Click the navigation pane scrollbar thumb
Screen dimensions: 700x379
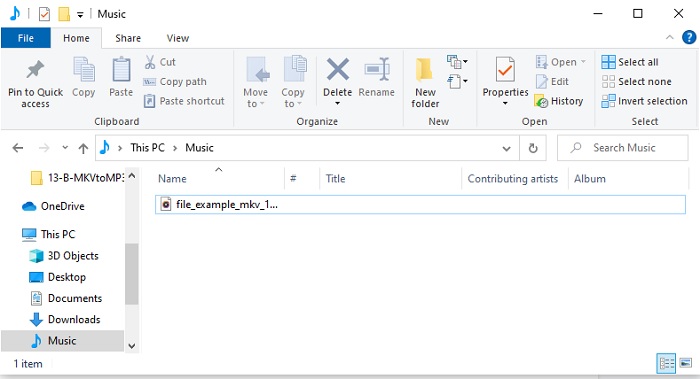point(131,274)
